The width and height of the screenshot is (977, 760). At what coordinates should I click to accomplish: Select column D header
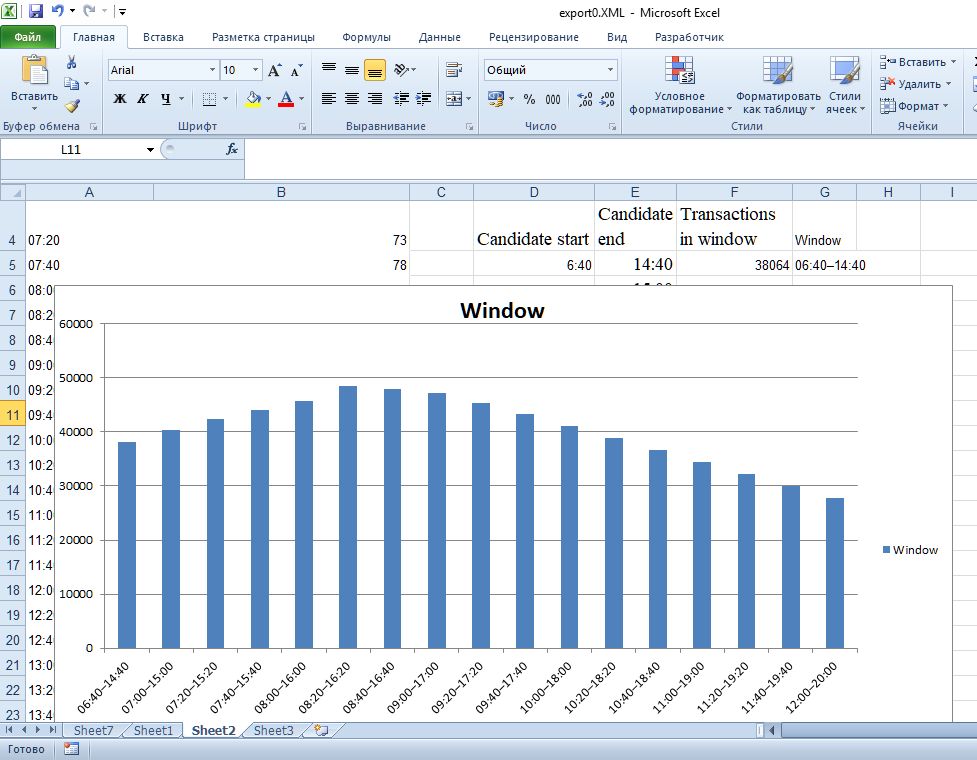tap(534, 192)
